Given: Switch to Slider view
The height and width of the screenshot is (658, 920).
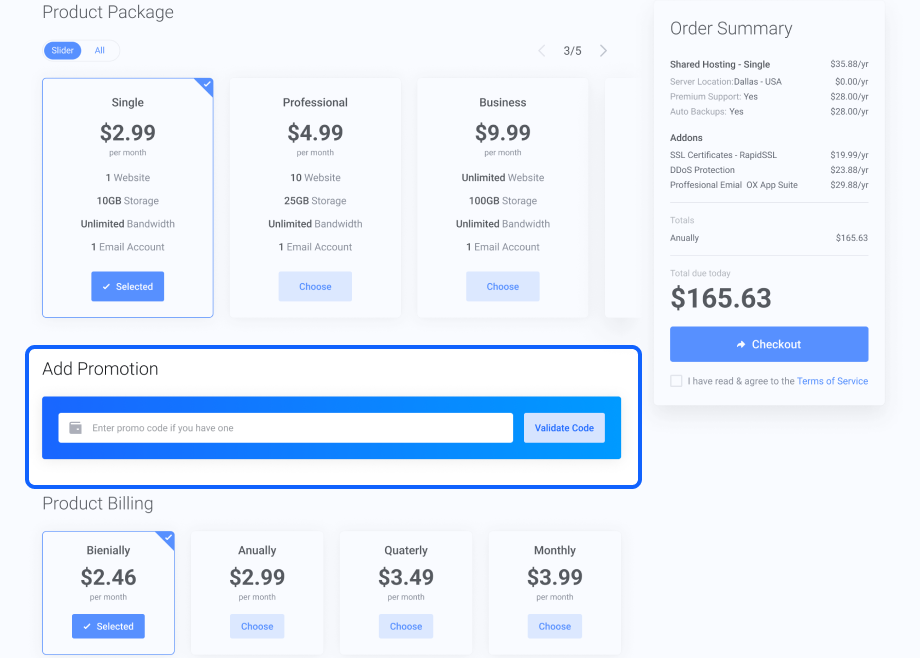Looking at the screenshot, I should coord(62,50).
